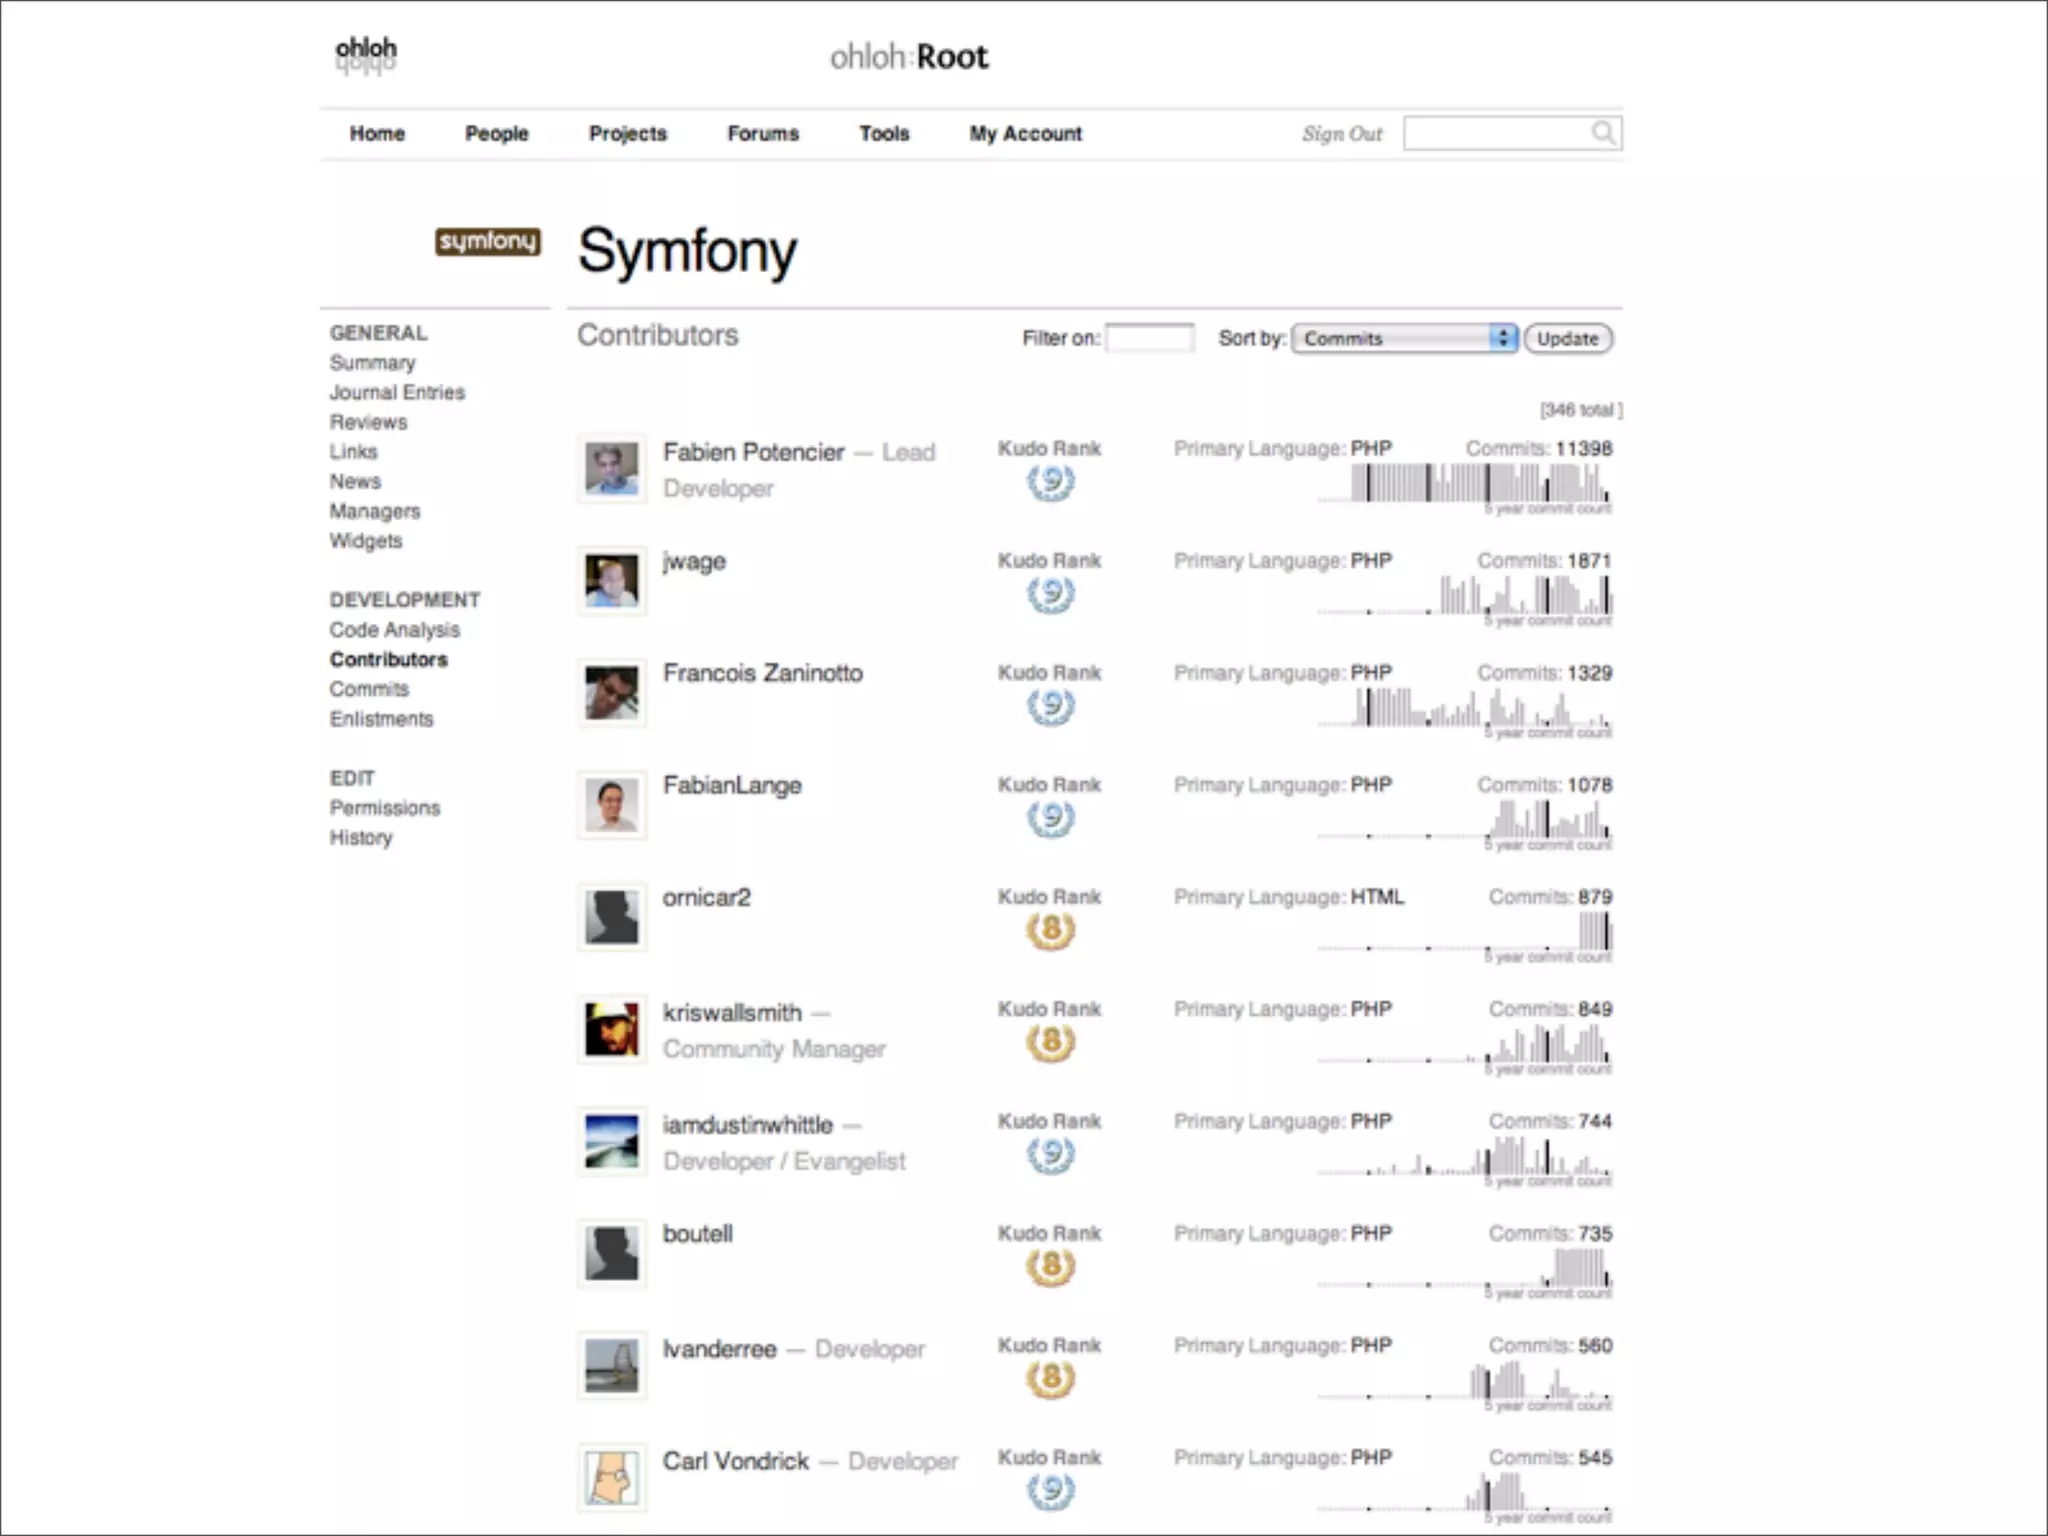The image size is (2048, 1536).
Task: Click iamdustinwhittle's Kudo Rank 9 badge
Action: coord(1050,1155)
